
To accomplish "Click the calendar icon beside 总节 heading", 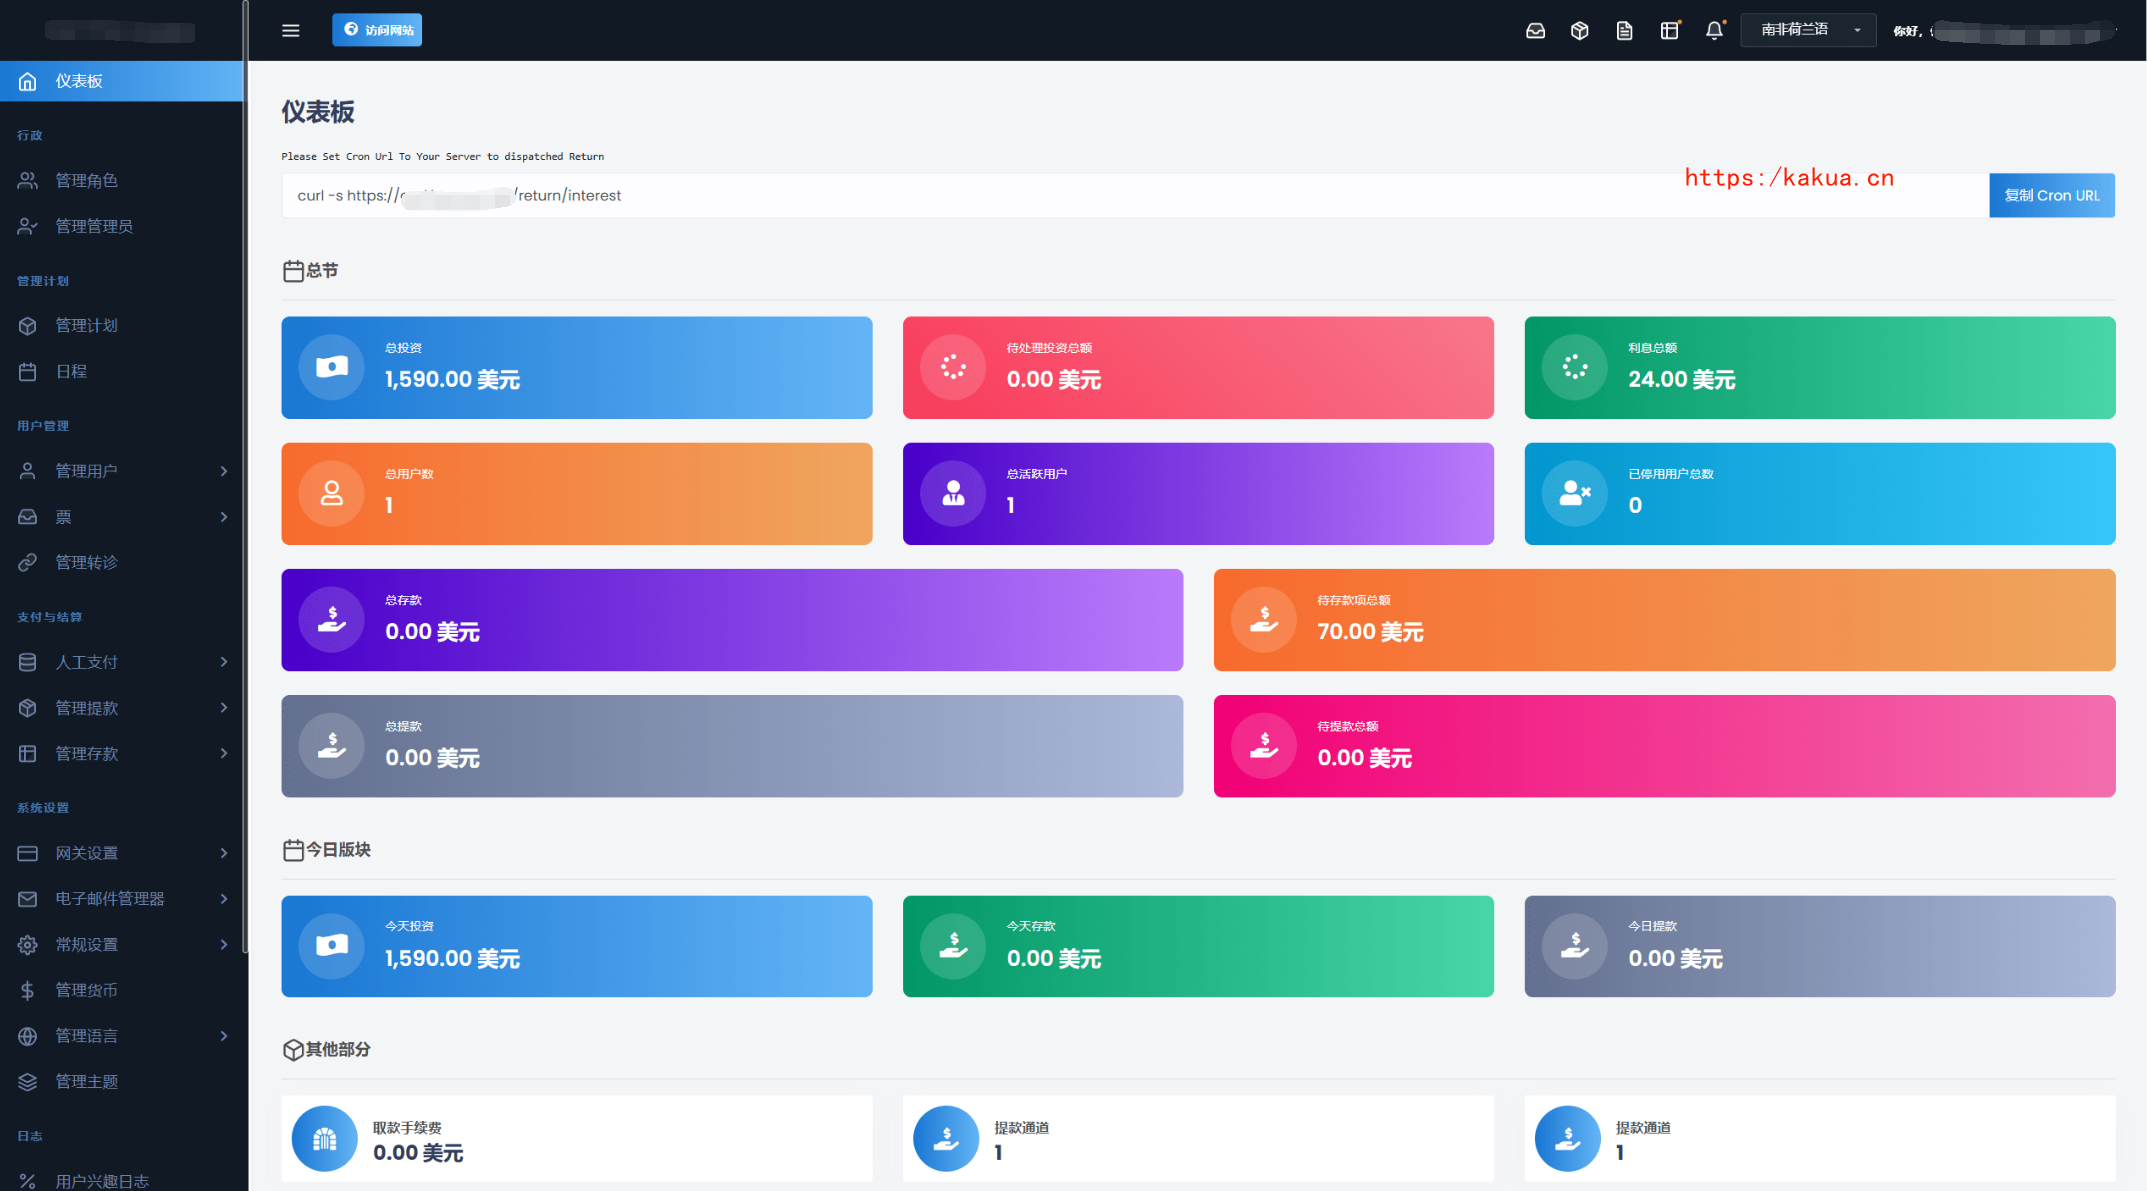I will (293, 271).
